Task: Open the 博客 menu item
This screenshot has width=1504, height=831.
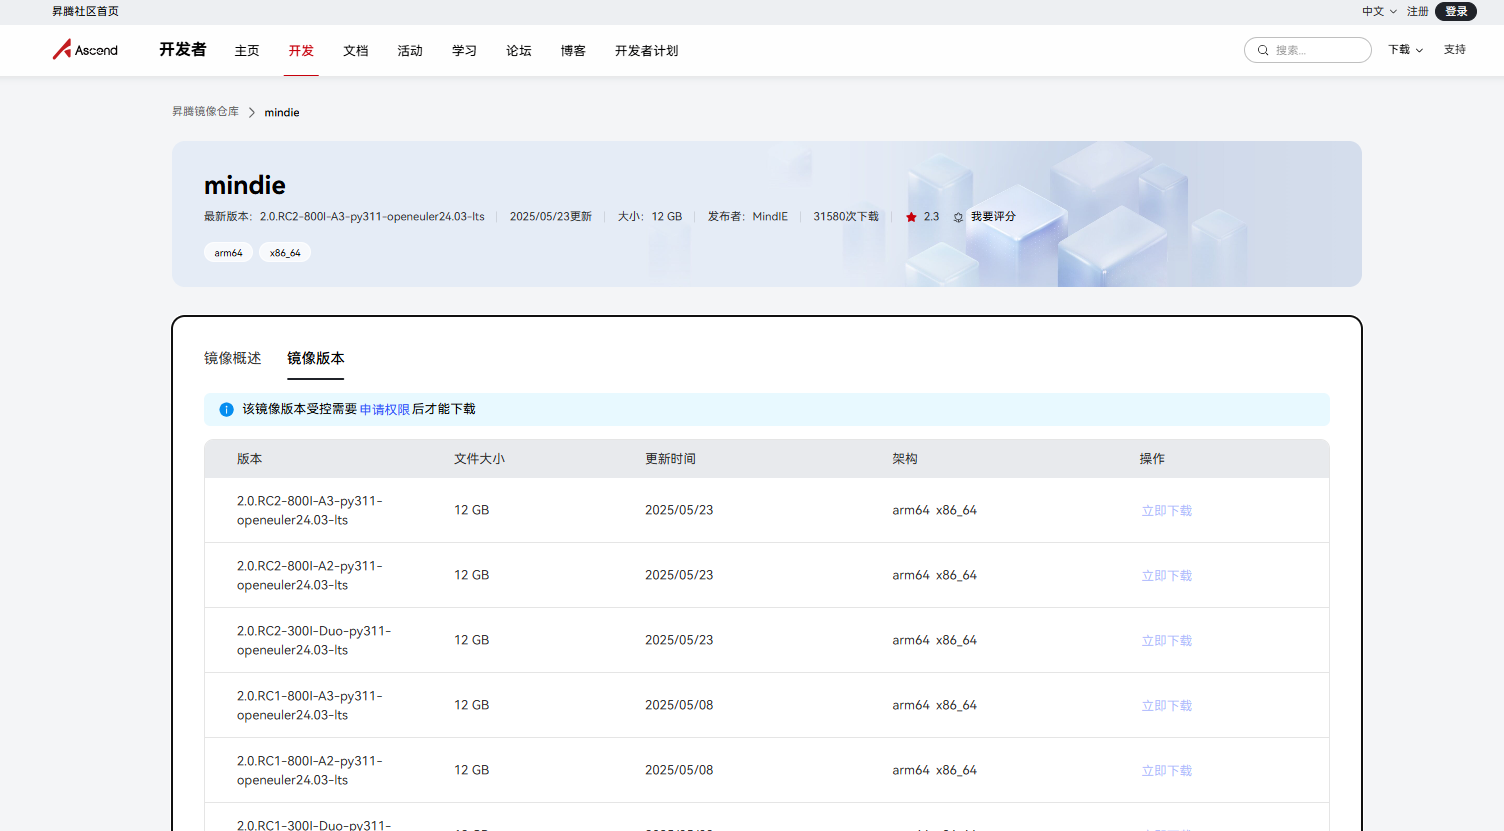Action: (573, 51)
